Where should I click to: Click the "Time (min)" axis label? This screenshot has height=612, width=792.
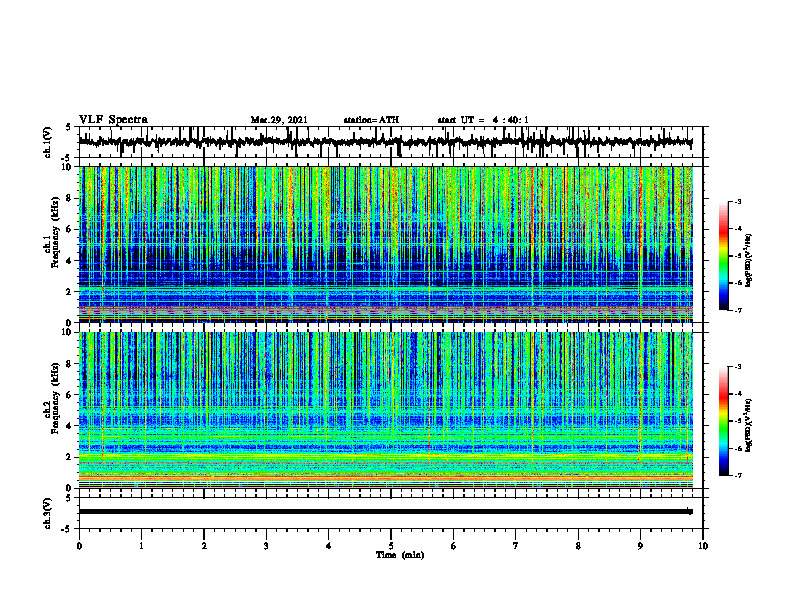(x=400, y=555)
